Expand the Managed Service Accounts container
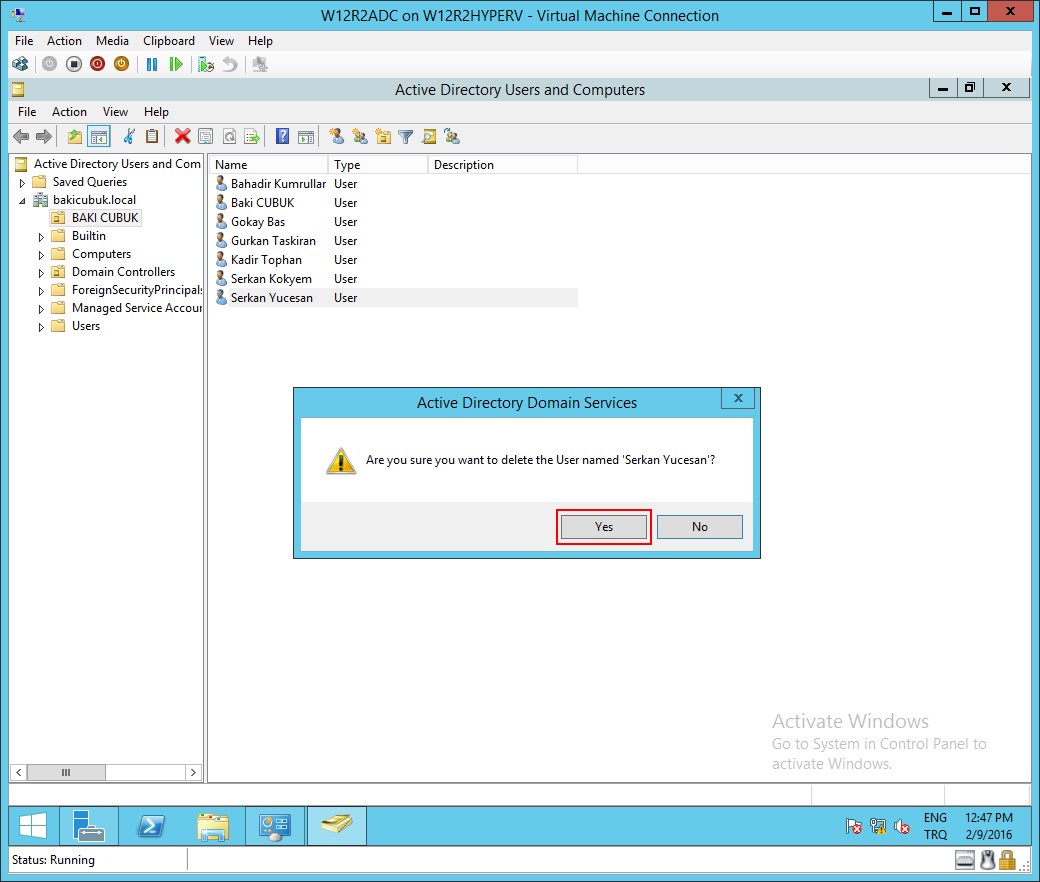 (x=41, y=308)
